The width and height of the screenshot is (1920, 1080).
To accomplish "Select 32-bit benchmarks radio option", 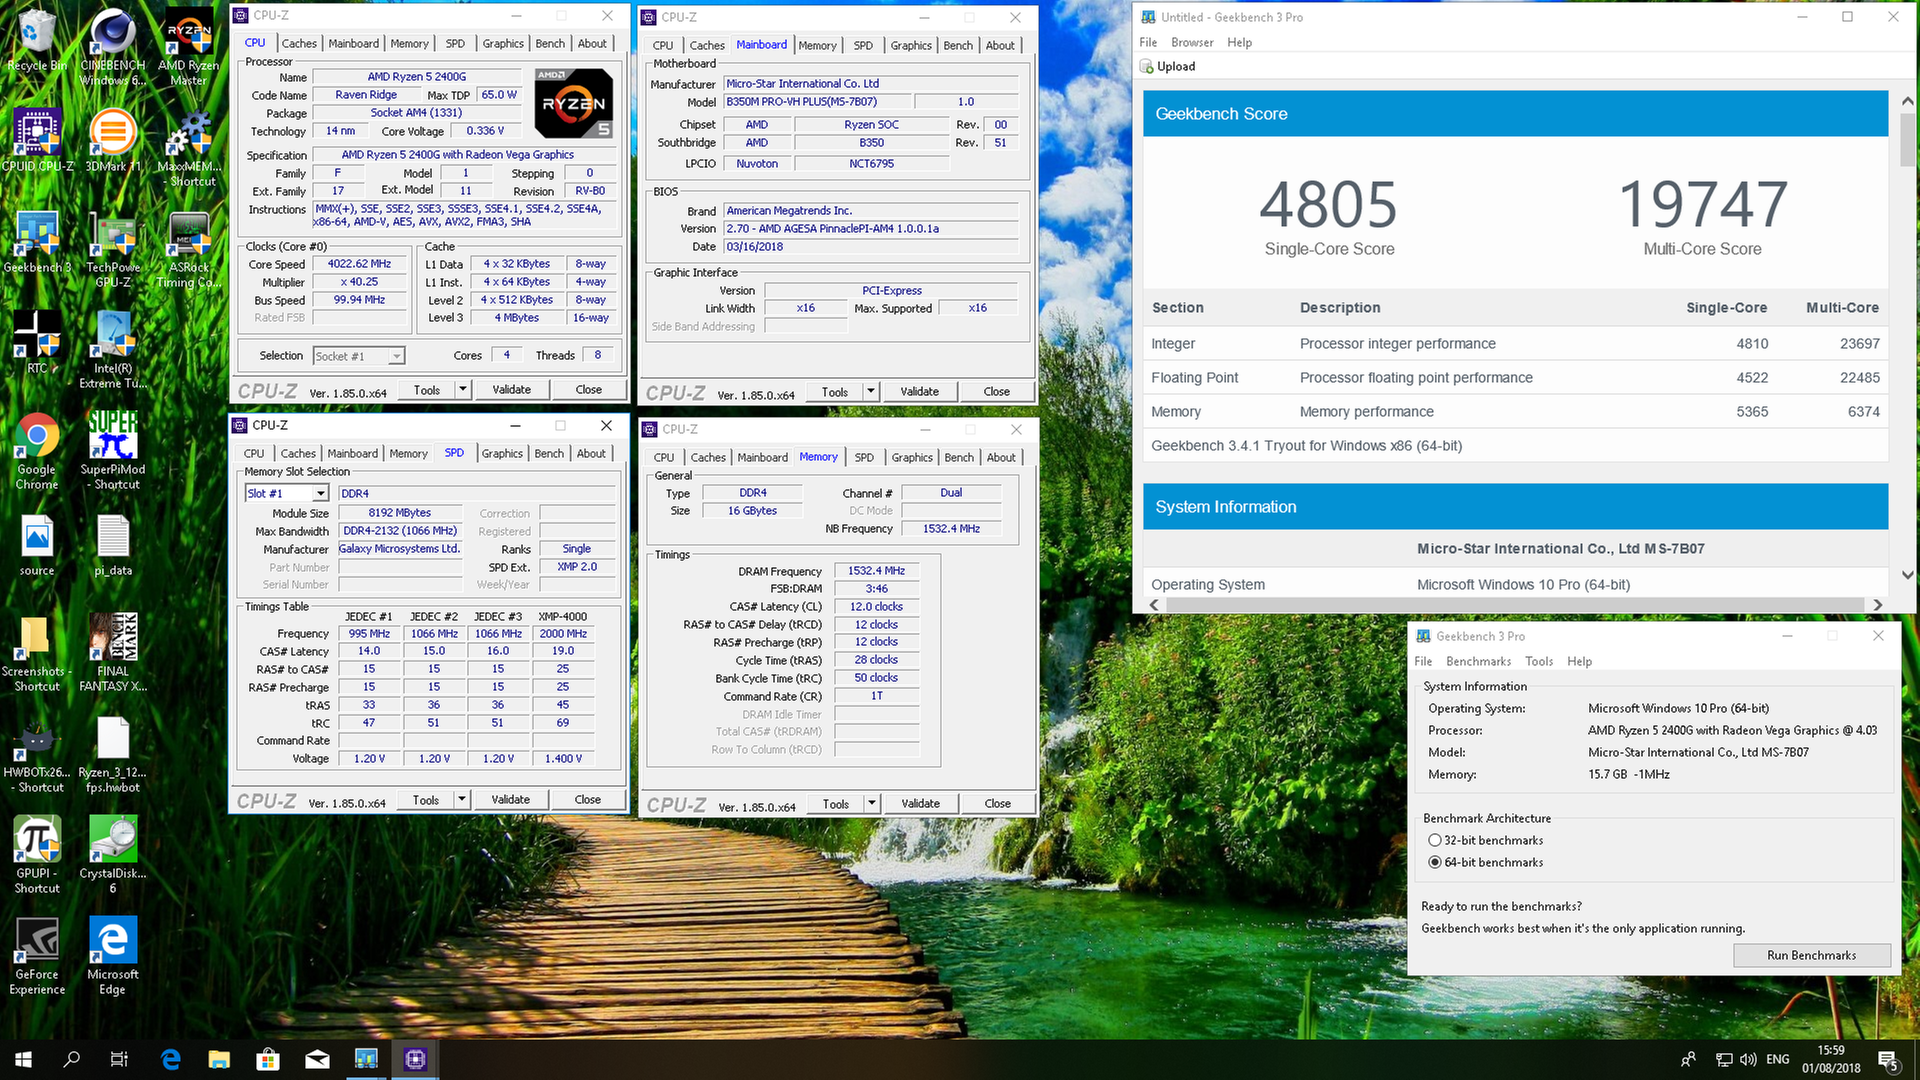I will coord(1435,841).
